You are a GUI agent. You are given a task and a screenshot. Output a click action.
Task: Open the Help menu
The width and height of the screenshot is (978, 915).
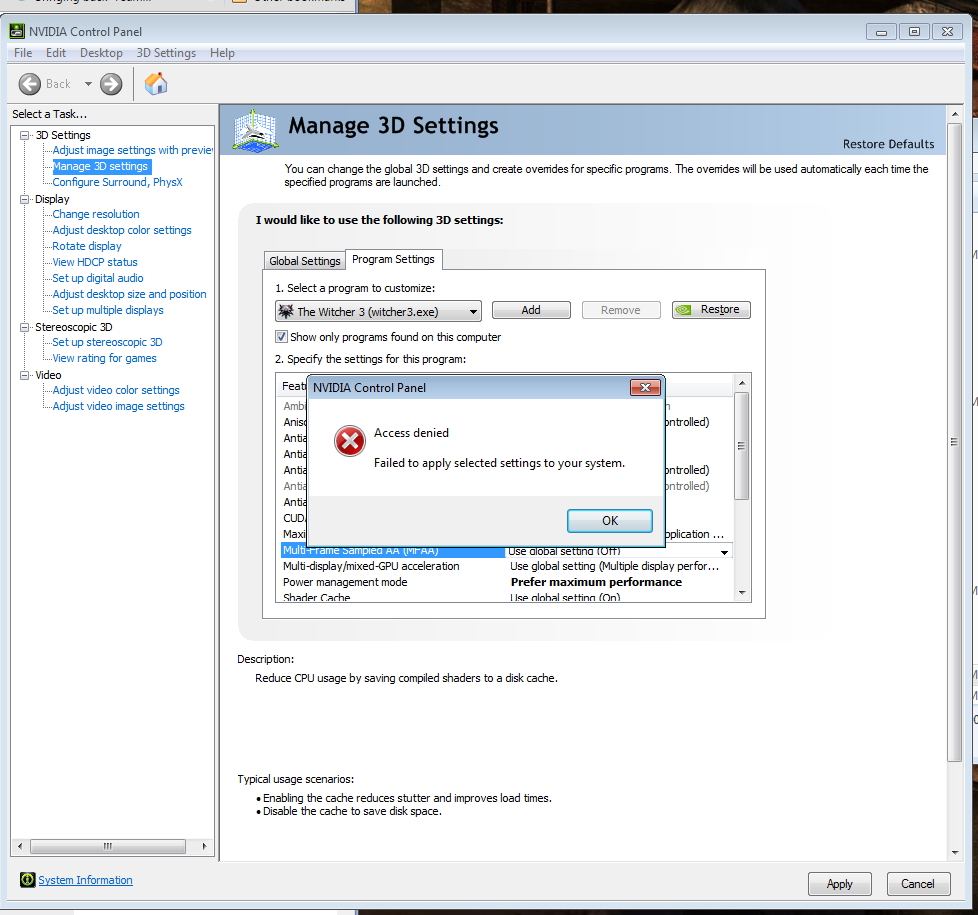pos(222,53)
